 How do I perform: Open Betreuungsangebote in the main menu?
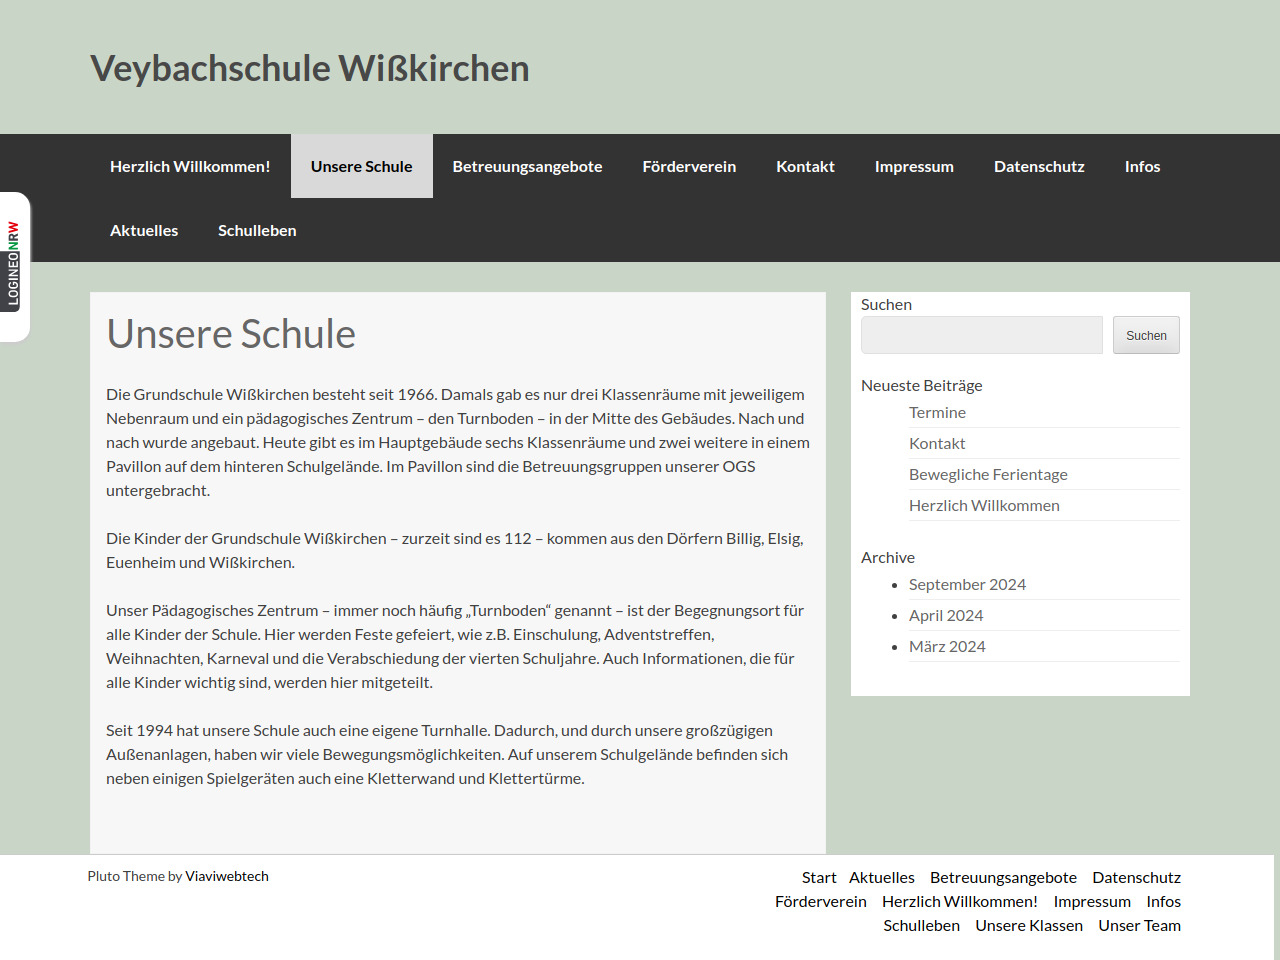527,167
